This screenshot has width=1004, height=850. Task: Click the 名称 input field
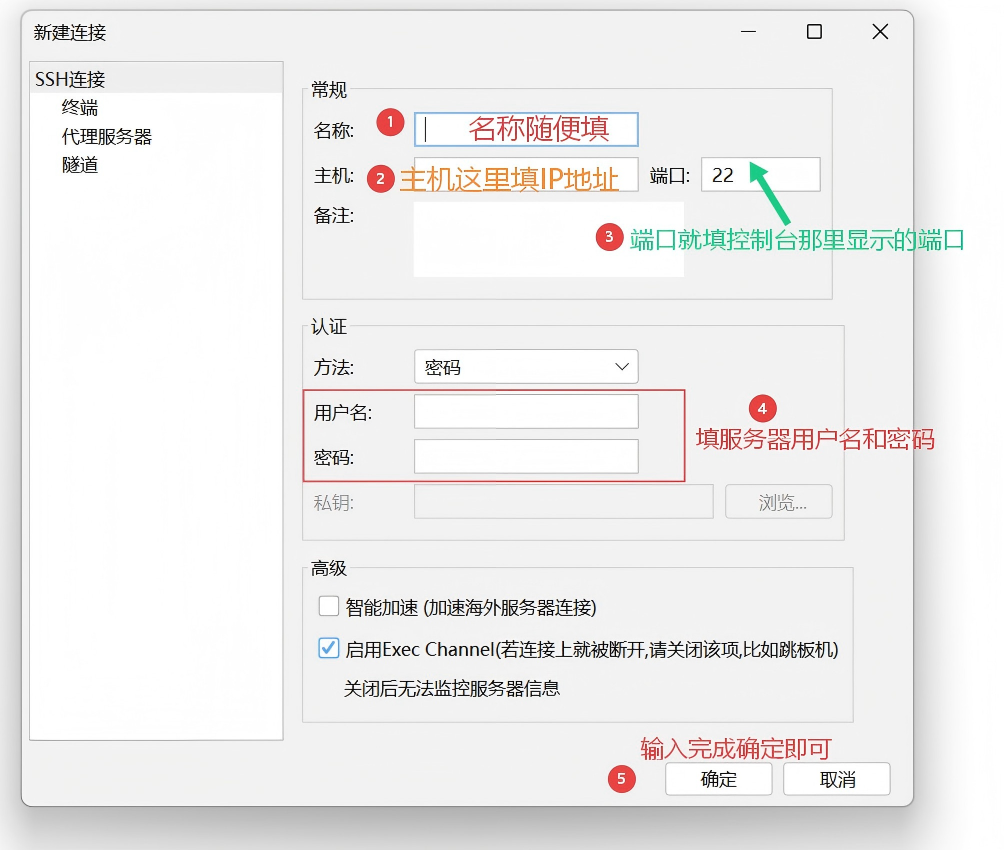click(x=526, y=129)
